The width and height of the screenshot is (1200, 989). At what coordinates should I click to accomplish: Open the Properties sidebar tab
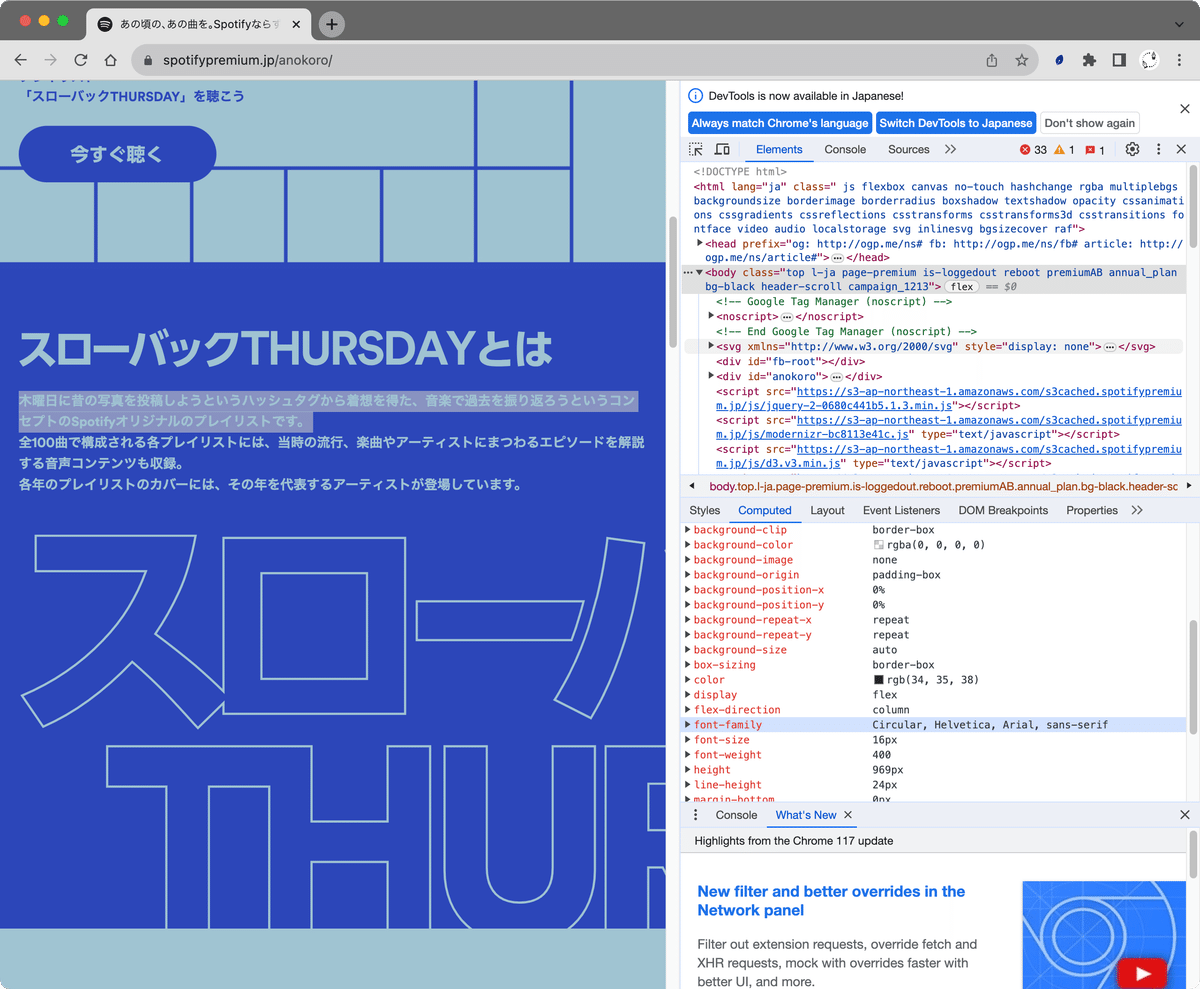coord(1092,510)
